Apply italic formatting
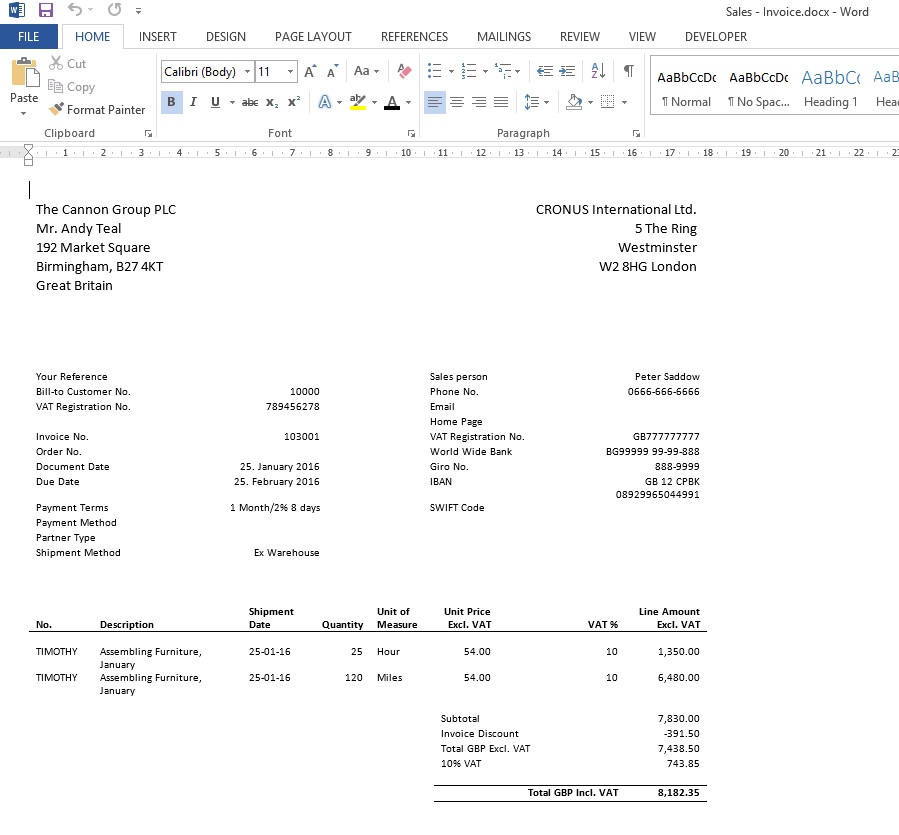This screenshot has height=835, width=899. [x=192, y=101]
